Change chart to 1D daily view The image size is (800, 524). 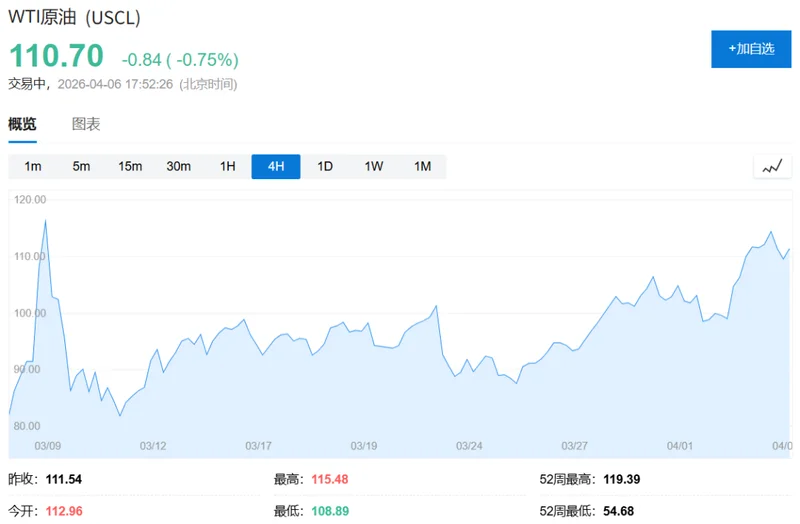(x=325, y=167)
